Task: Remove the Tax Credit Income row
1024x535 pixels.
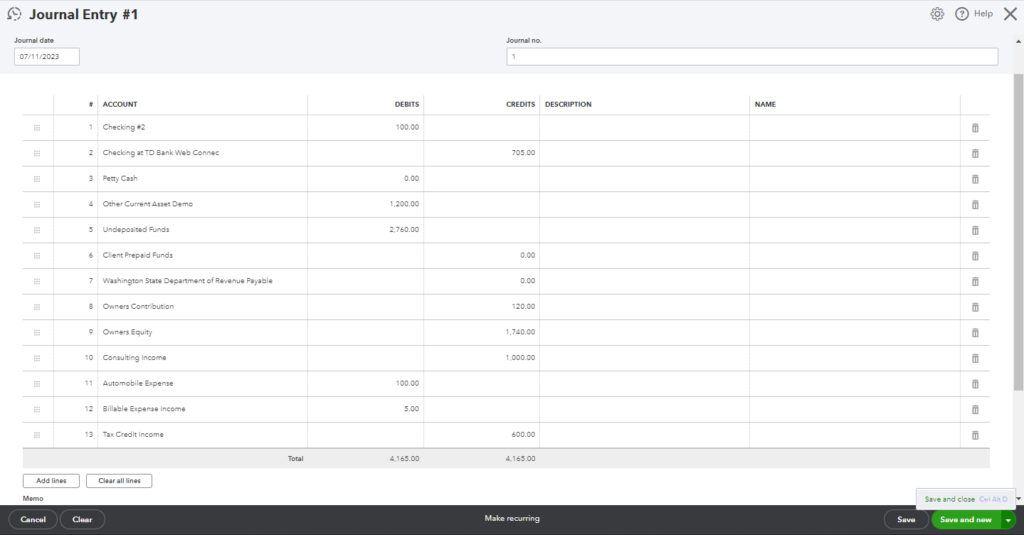Action: coord(975,435)
